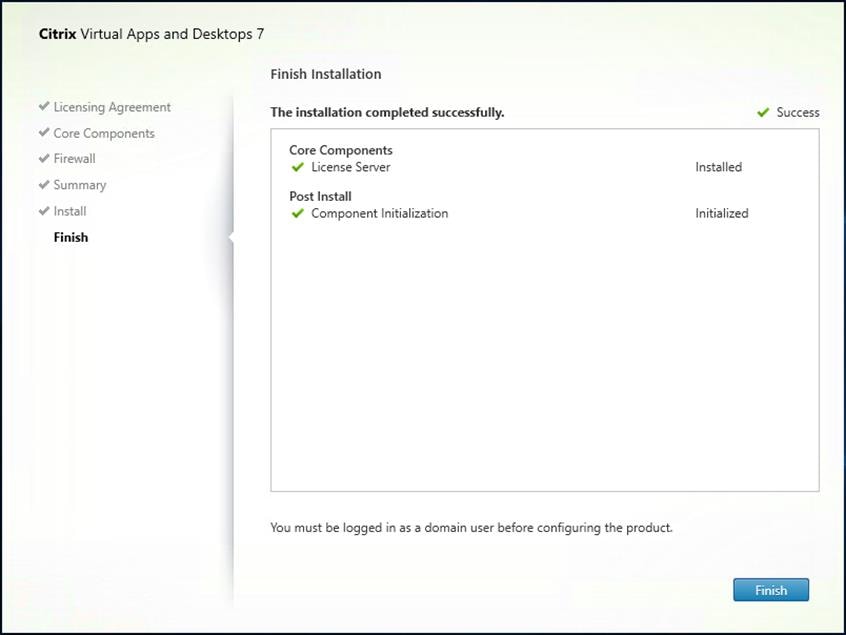Click the Finish button
This screenshot has height=635, width=846.
point(771,590)
